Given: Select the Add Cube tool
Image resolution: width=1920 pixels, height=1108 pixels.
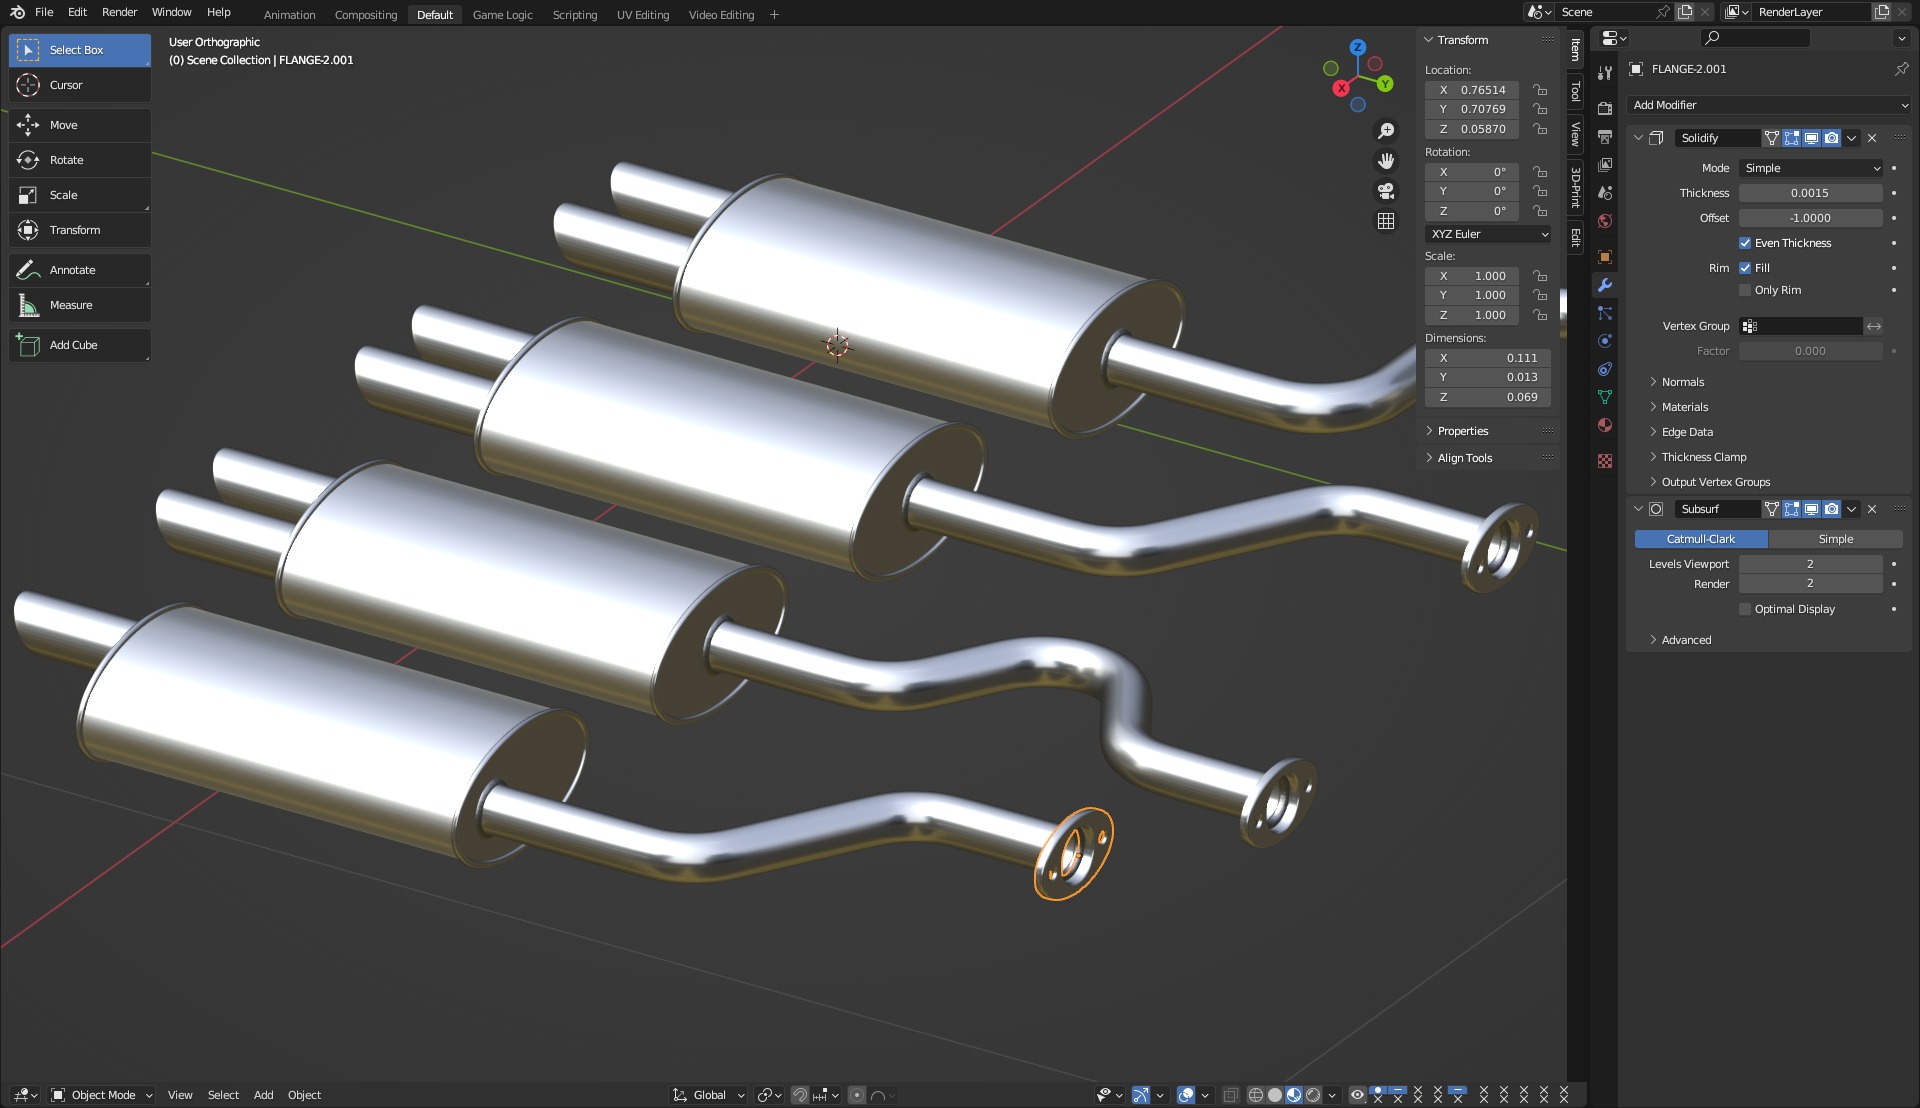Looking at the screenshot, I should [x=80, y=345].
